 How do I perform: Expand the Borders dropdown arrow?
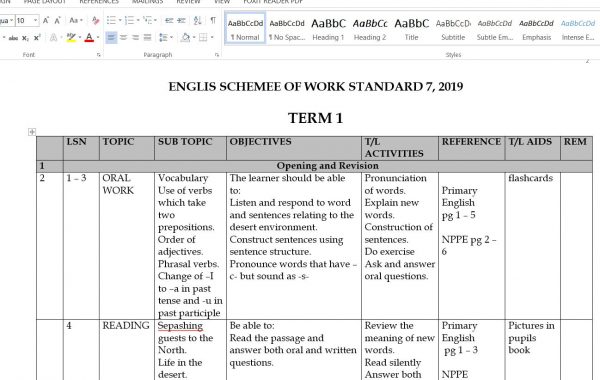(x=212, y=38)
